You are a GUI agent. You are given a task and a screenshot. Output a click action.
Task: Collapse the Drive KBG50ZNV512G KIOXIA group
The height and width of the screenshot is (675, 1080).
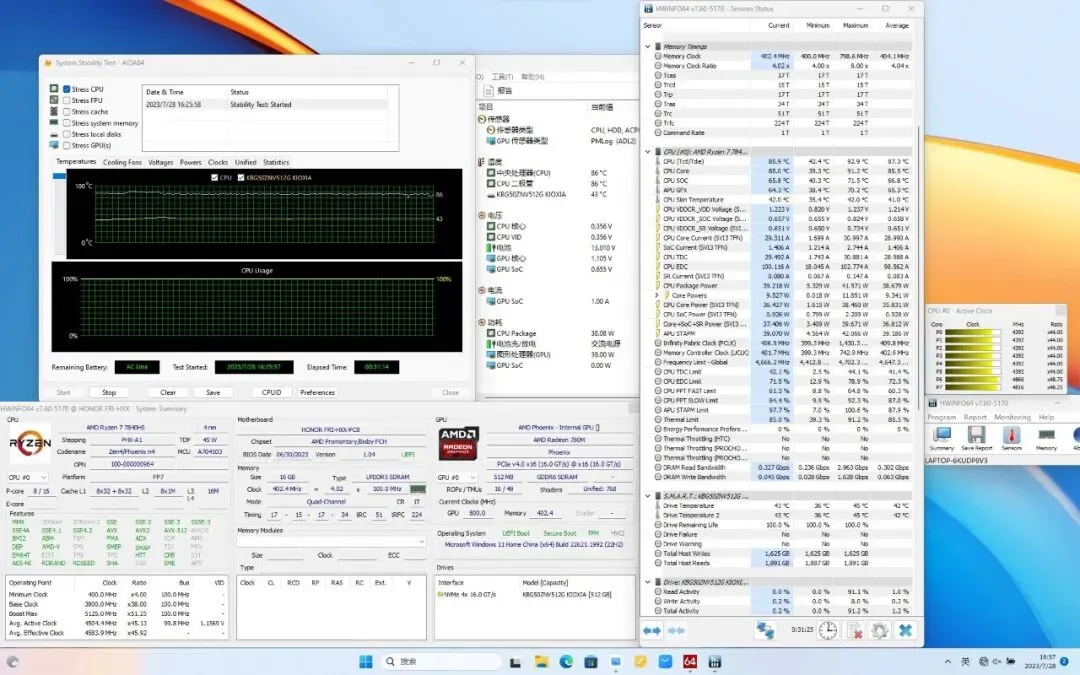(647, 582)
